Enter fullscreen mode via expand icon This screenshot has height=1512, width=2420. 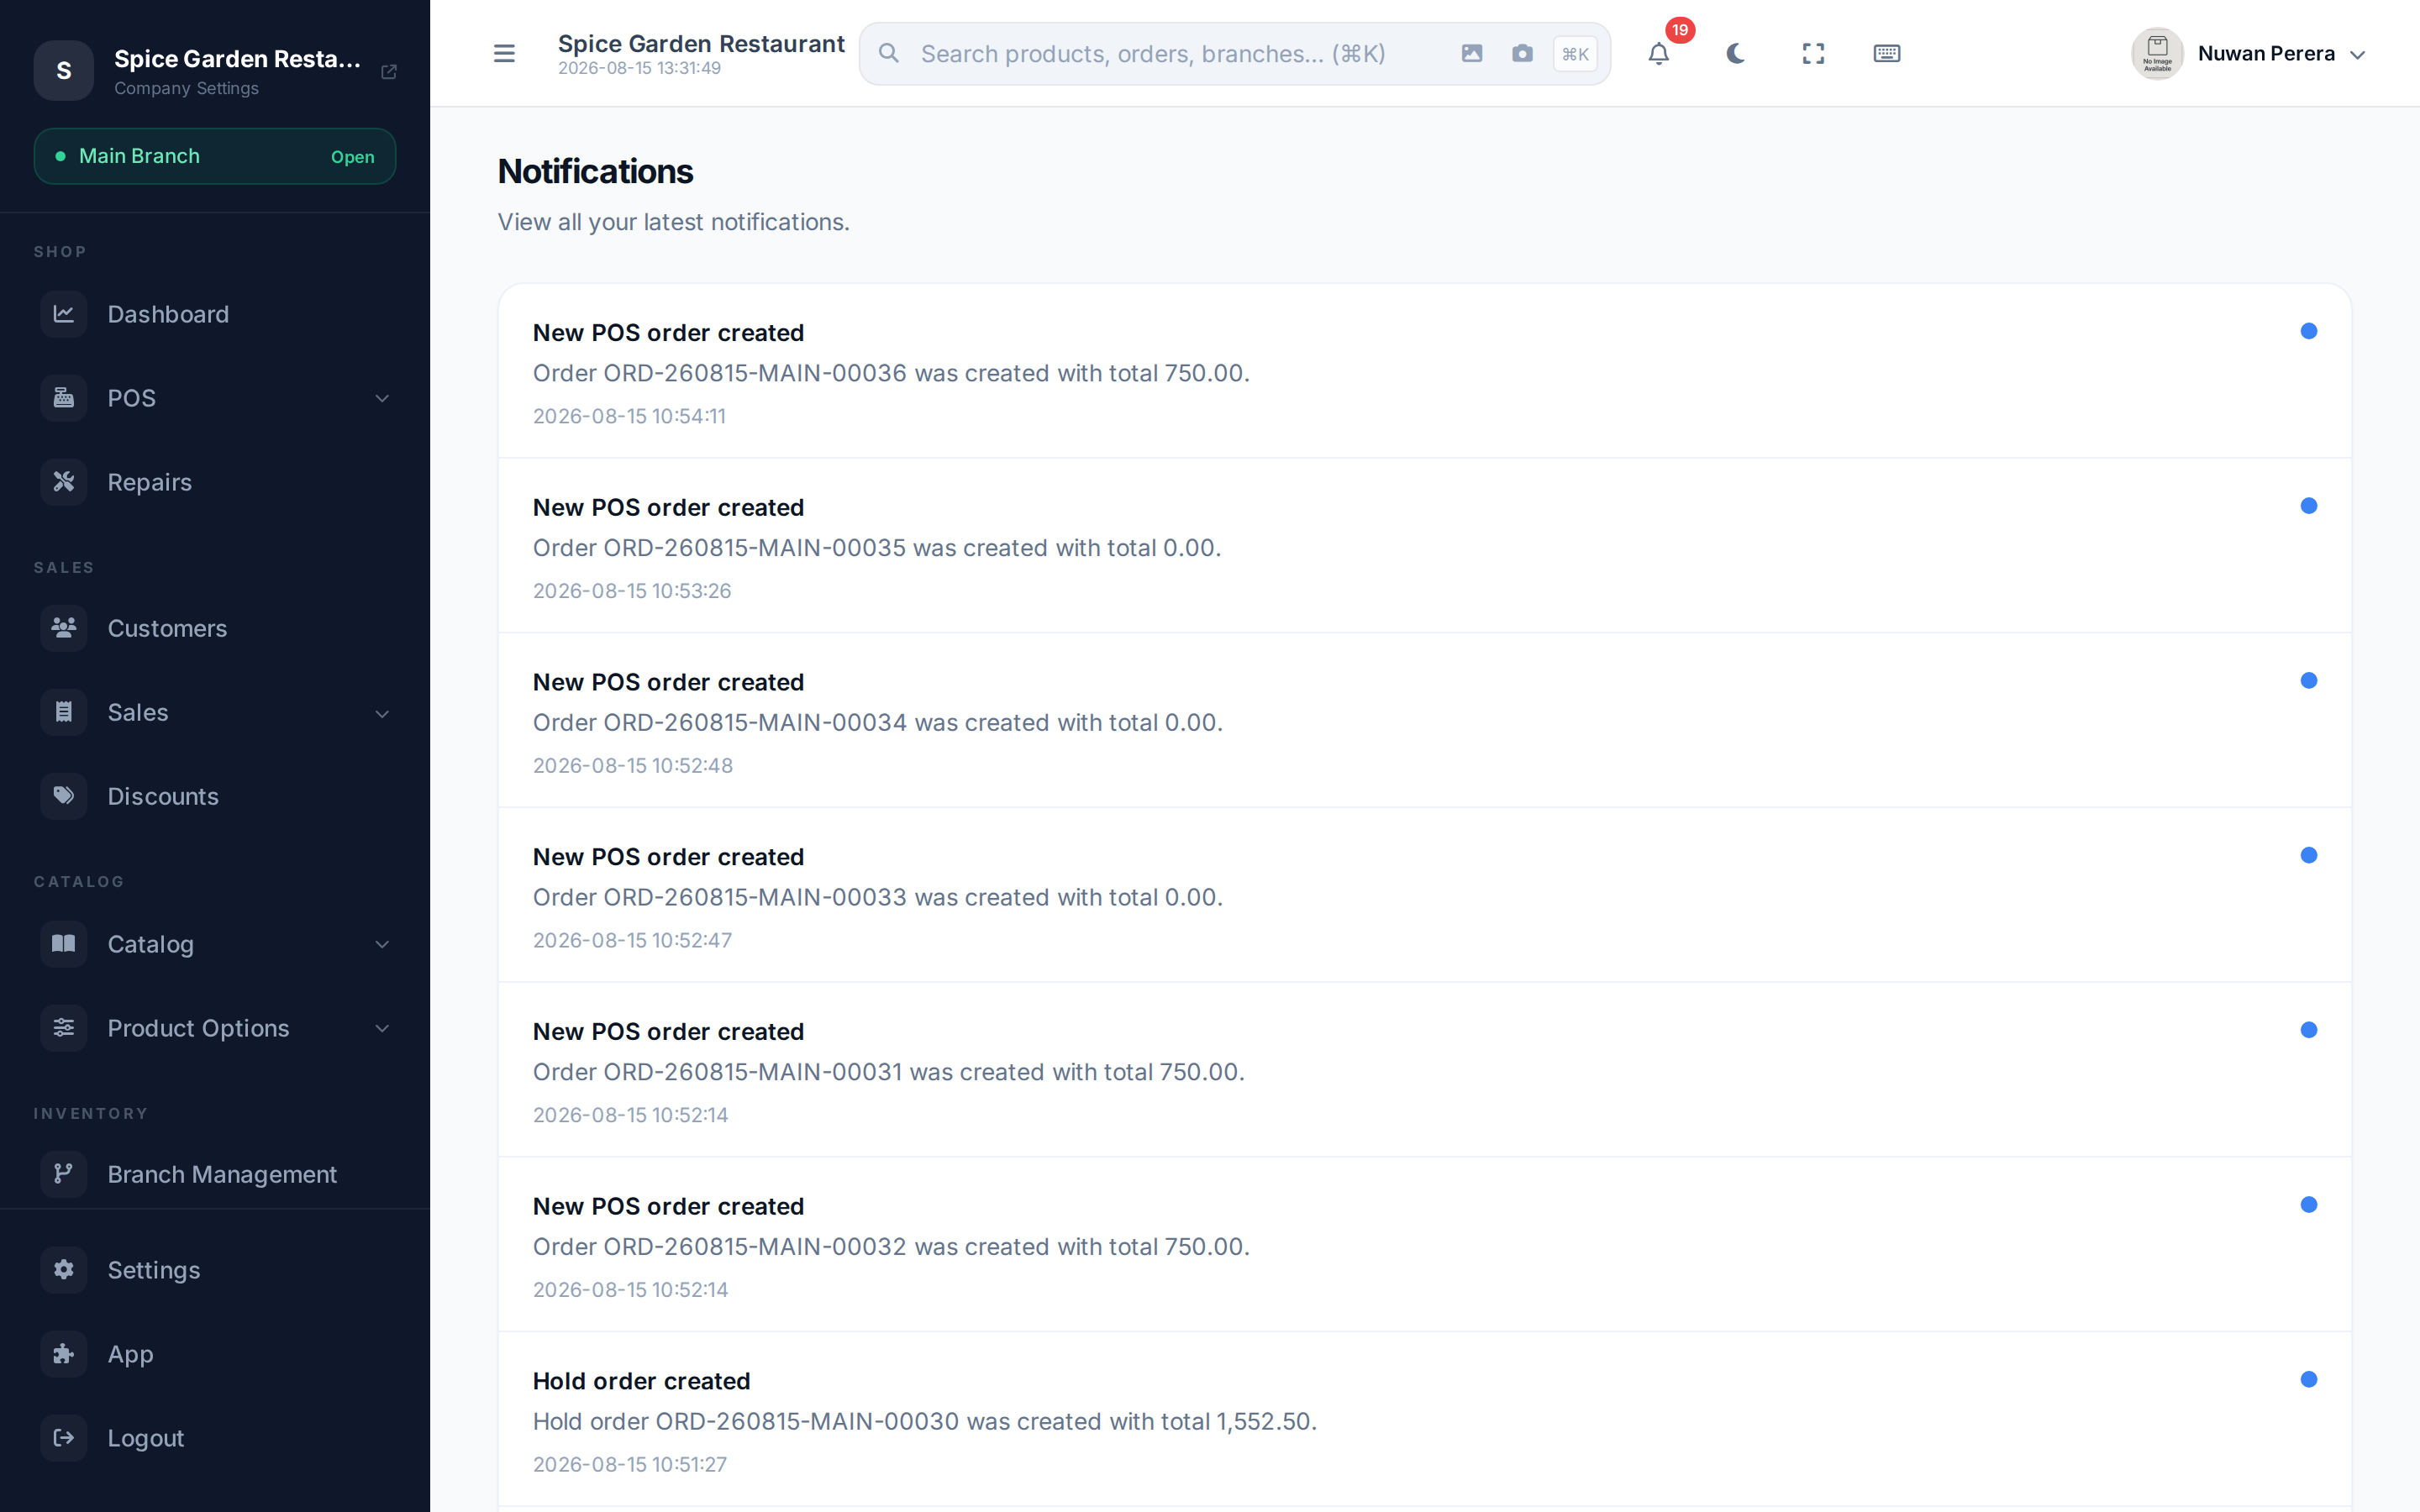coord(1813,54)
